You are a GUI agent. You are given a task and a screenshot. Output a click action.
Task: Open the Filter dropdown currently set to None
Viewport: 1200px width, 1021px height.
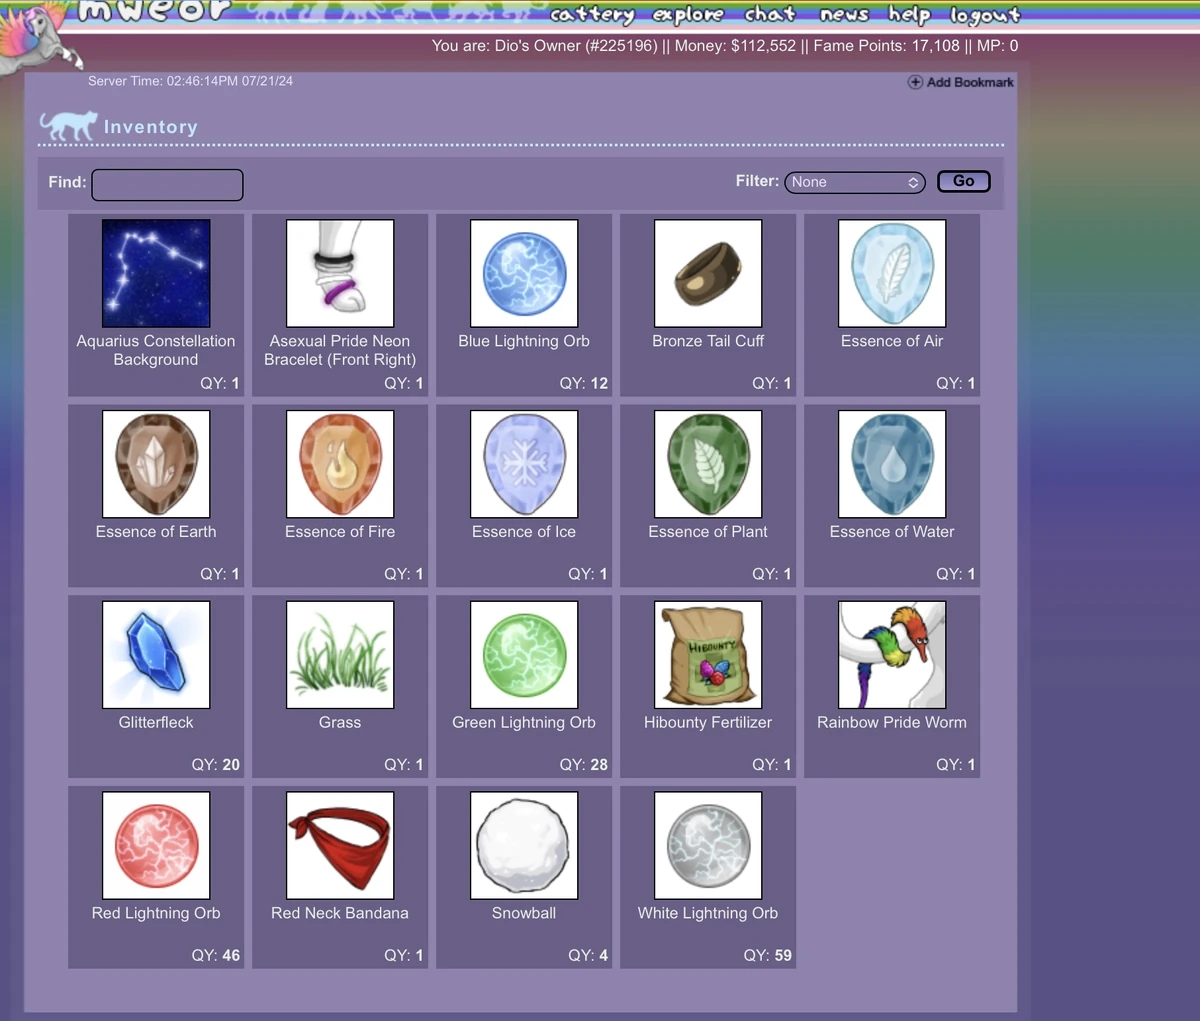coord(854,182)
